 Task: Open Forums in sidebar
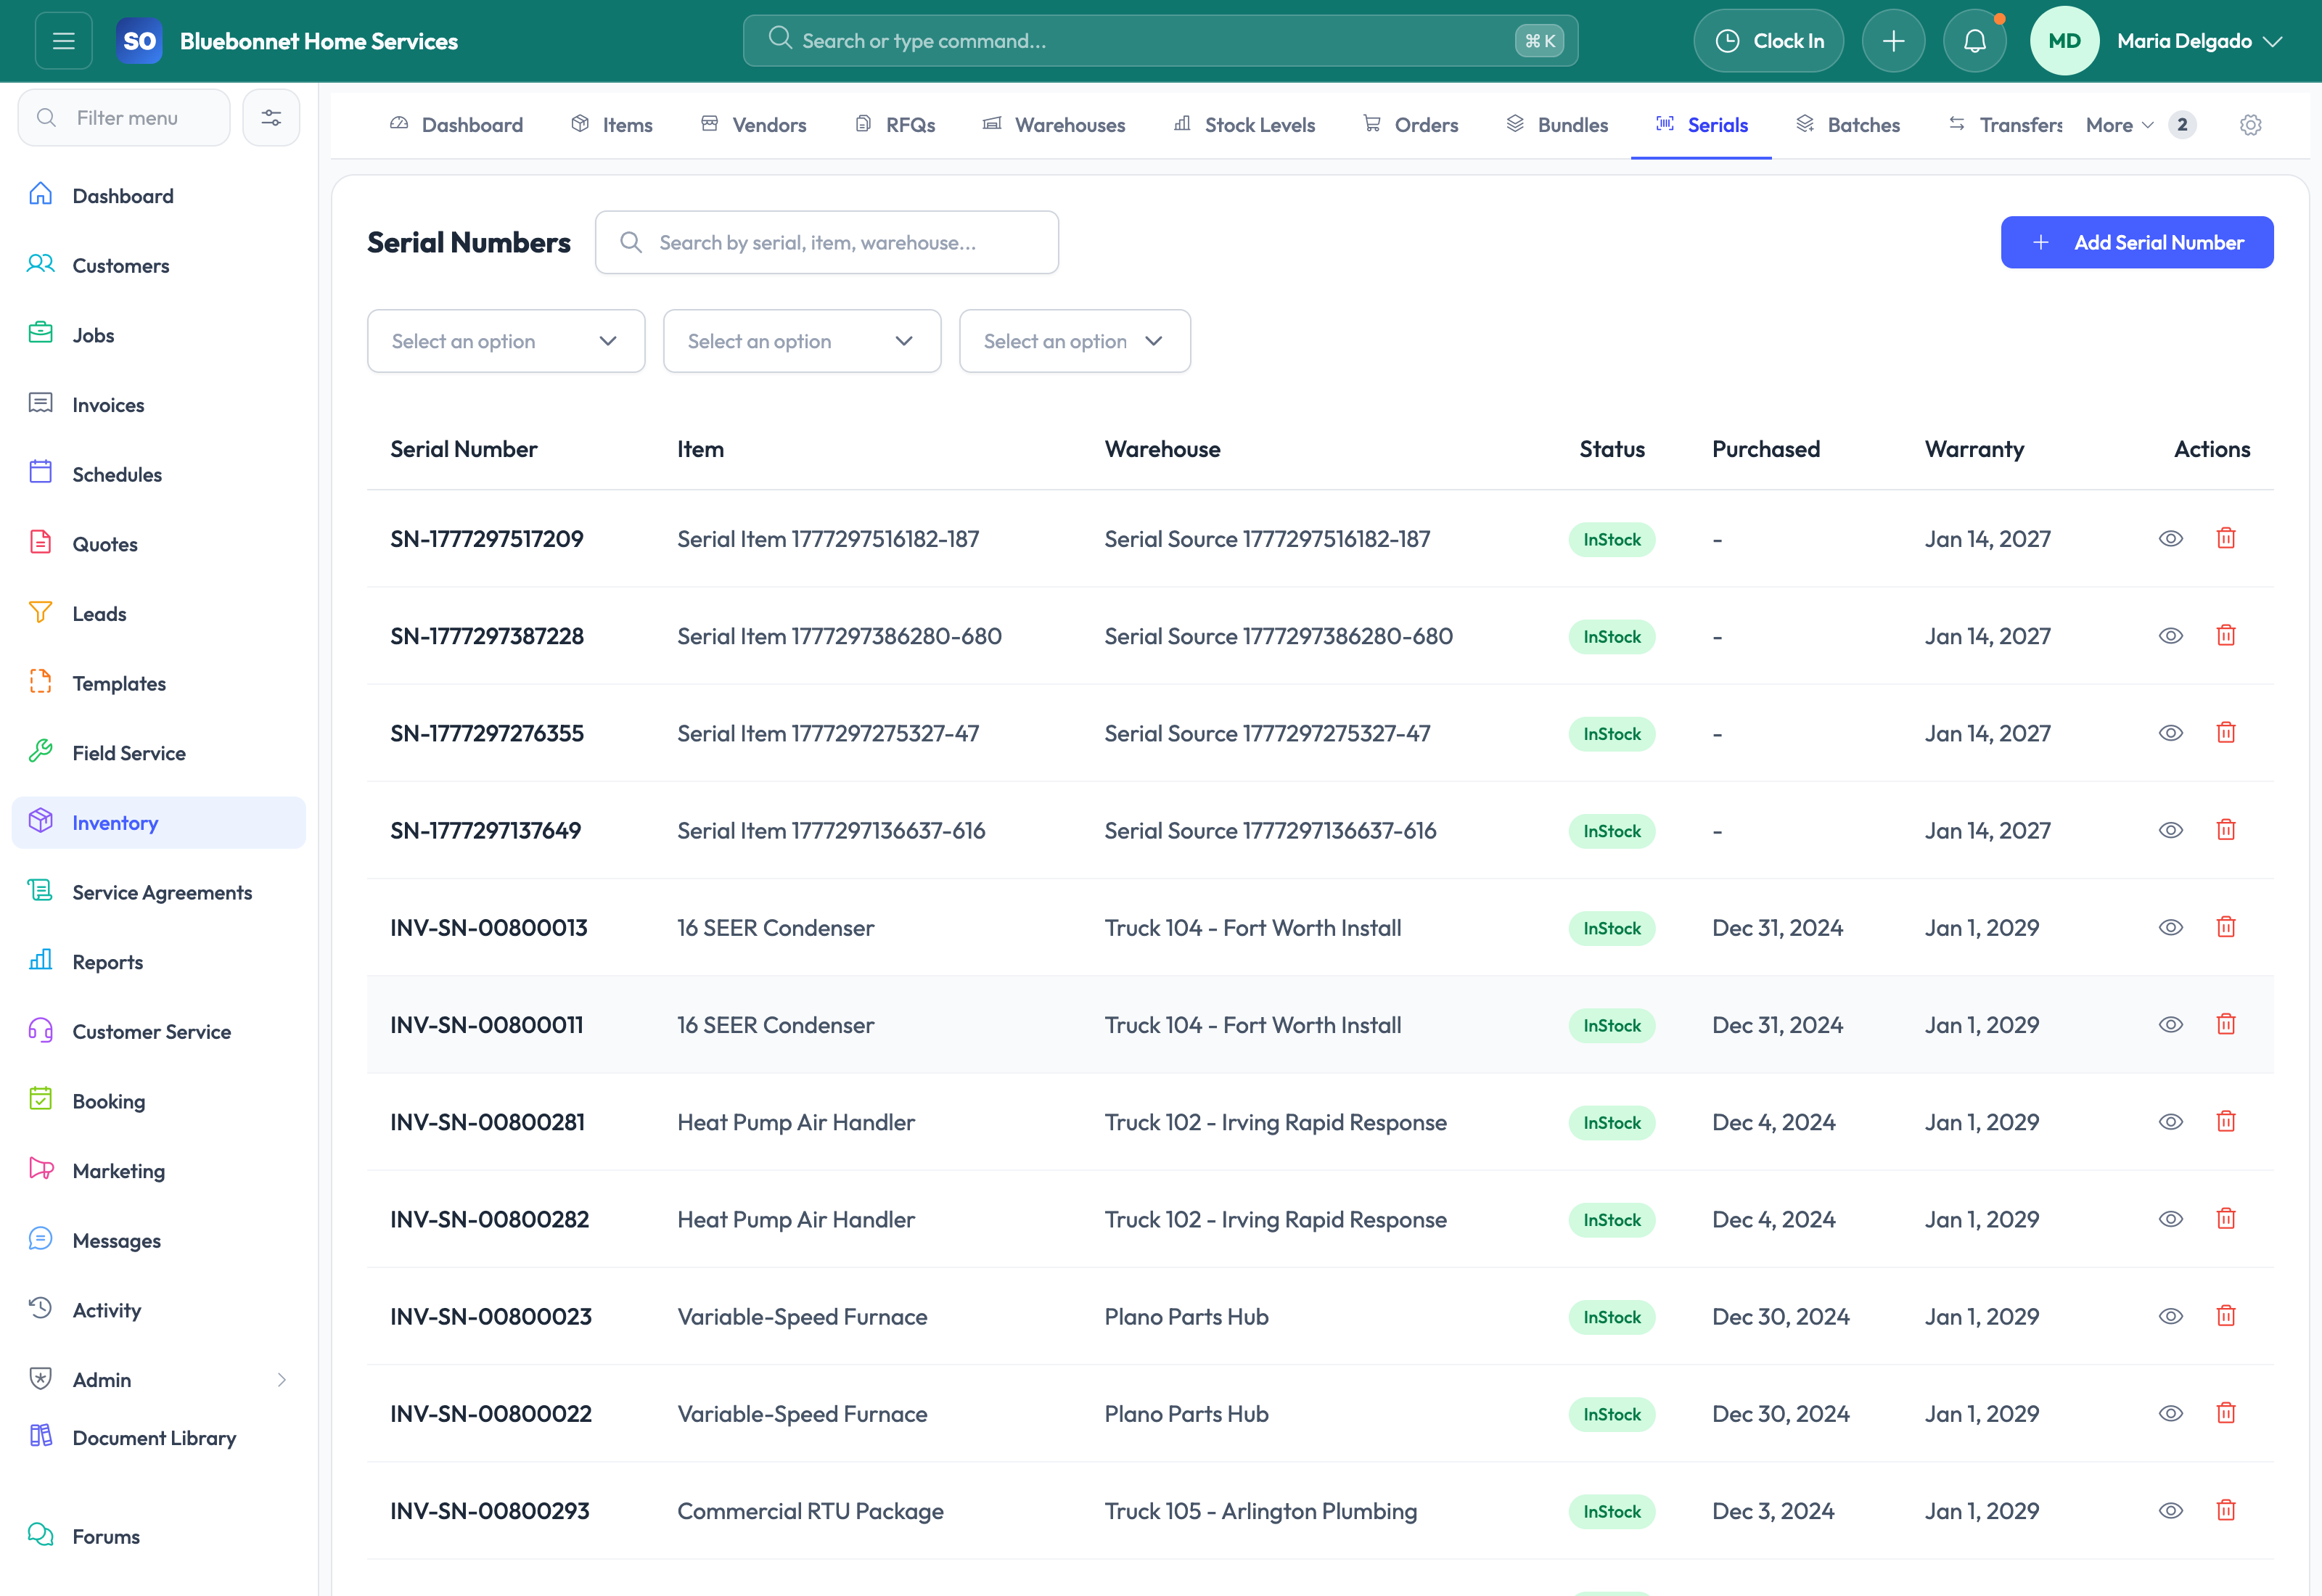[x=159, y=1536]
